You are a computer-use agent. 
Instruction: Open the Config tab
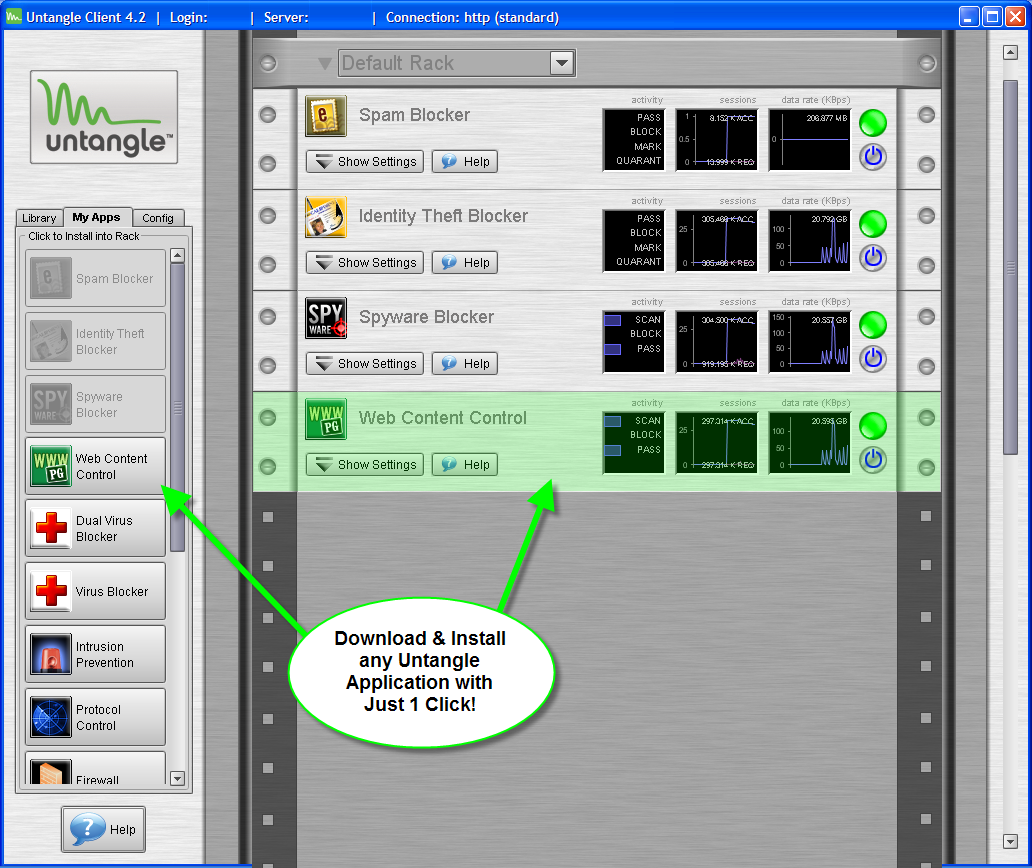tap(158, 218)
